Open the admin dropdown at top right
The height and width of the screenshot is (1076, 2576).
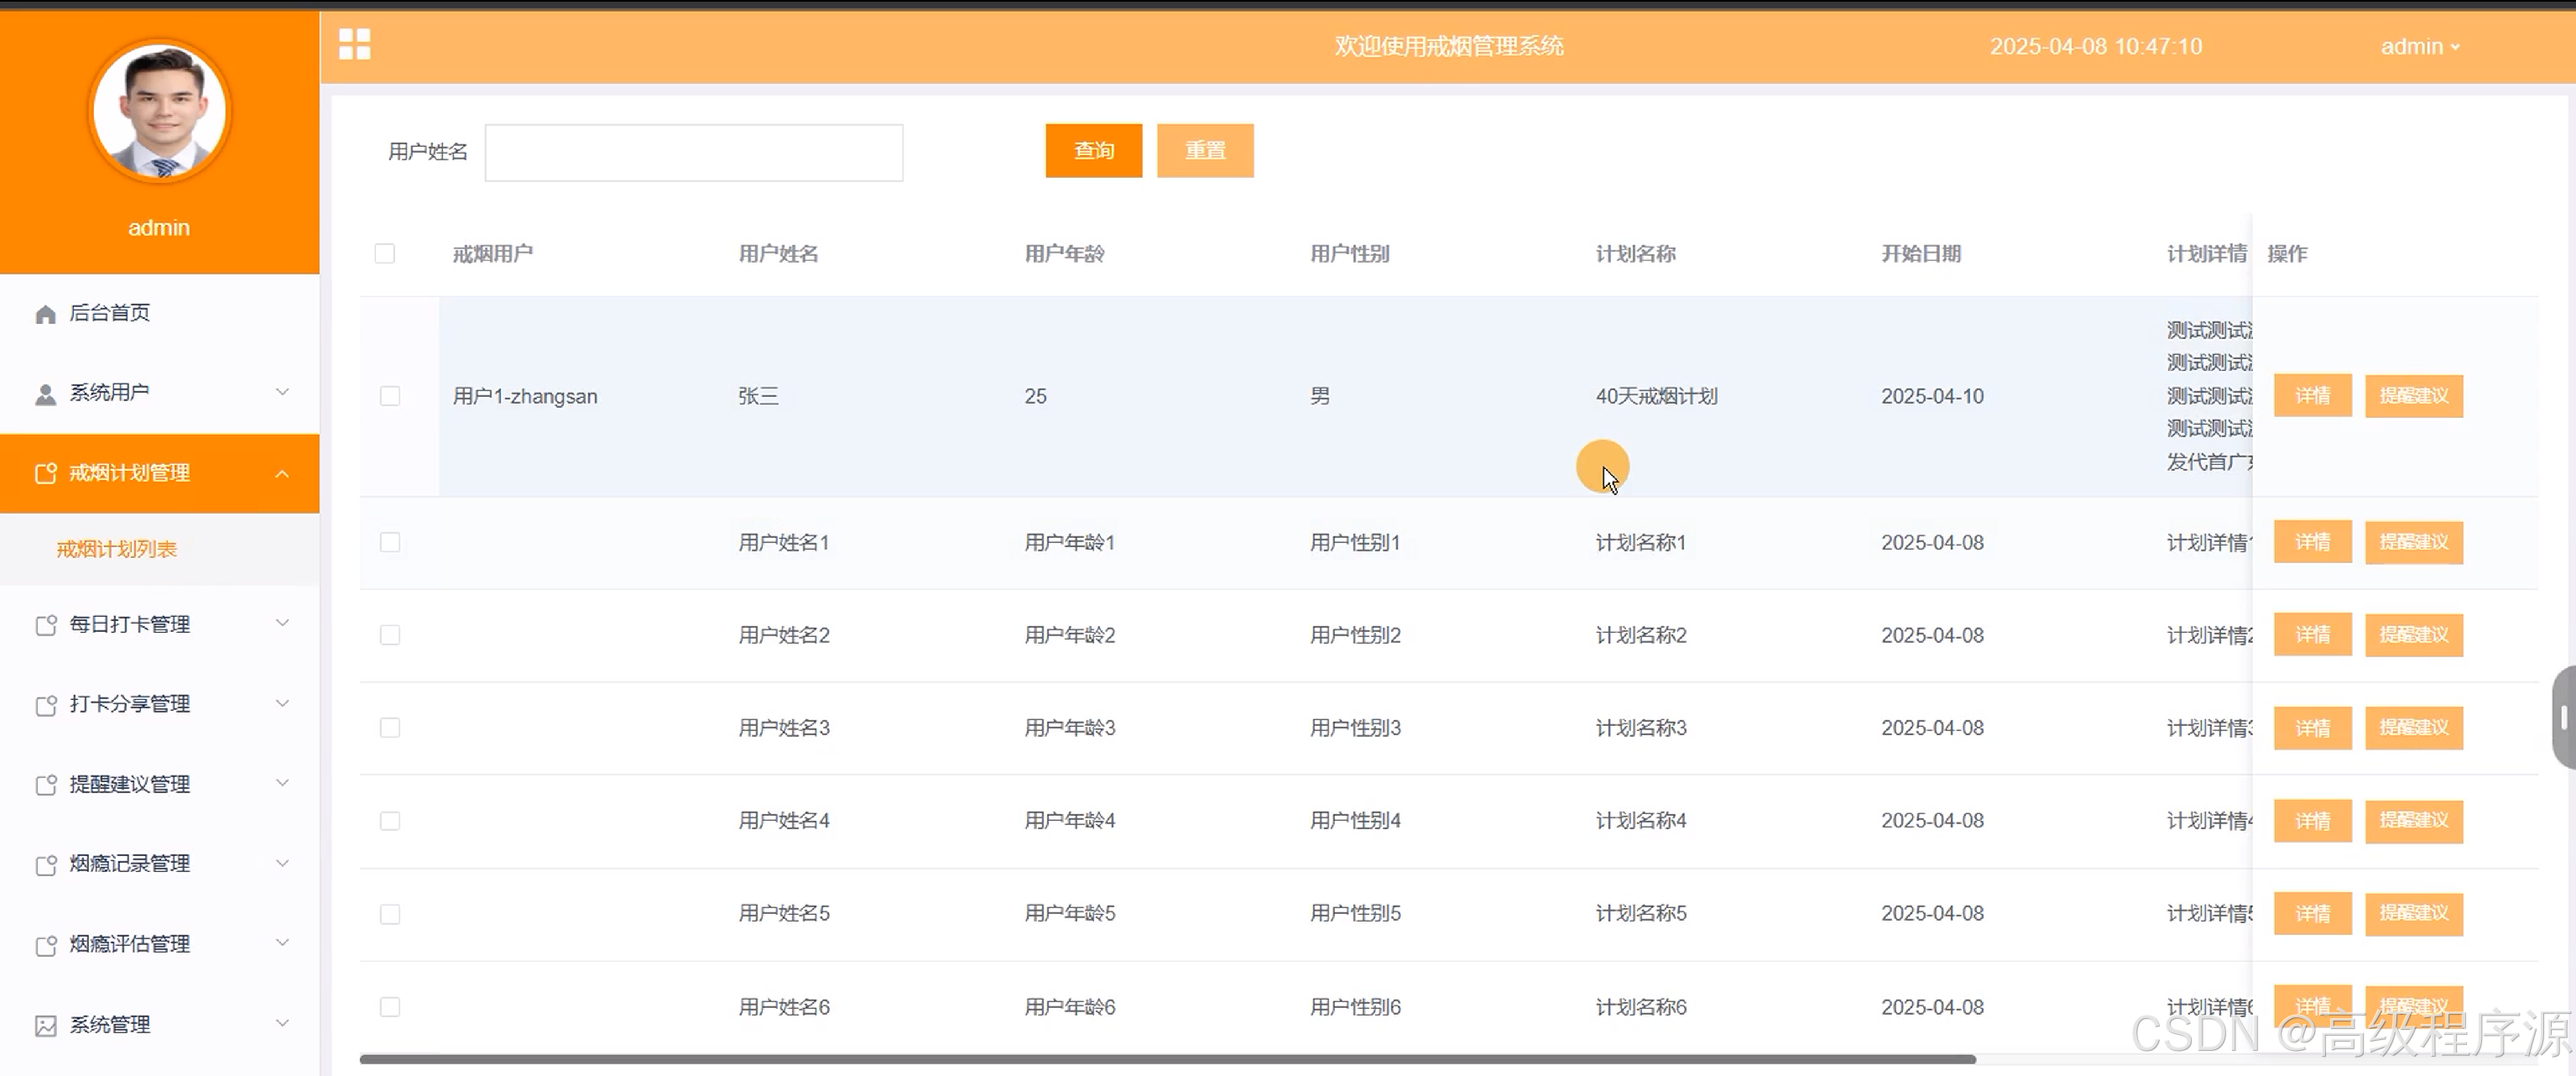pyautogui.click(x=2419, y=47)
